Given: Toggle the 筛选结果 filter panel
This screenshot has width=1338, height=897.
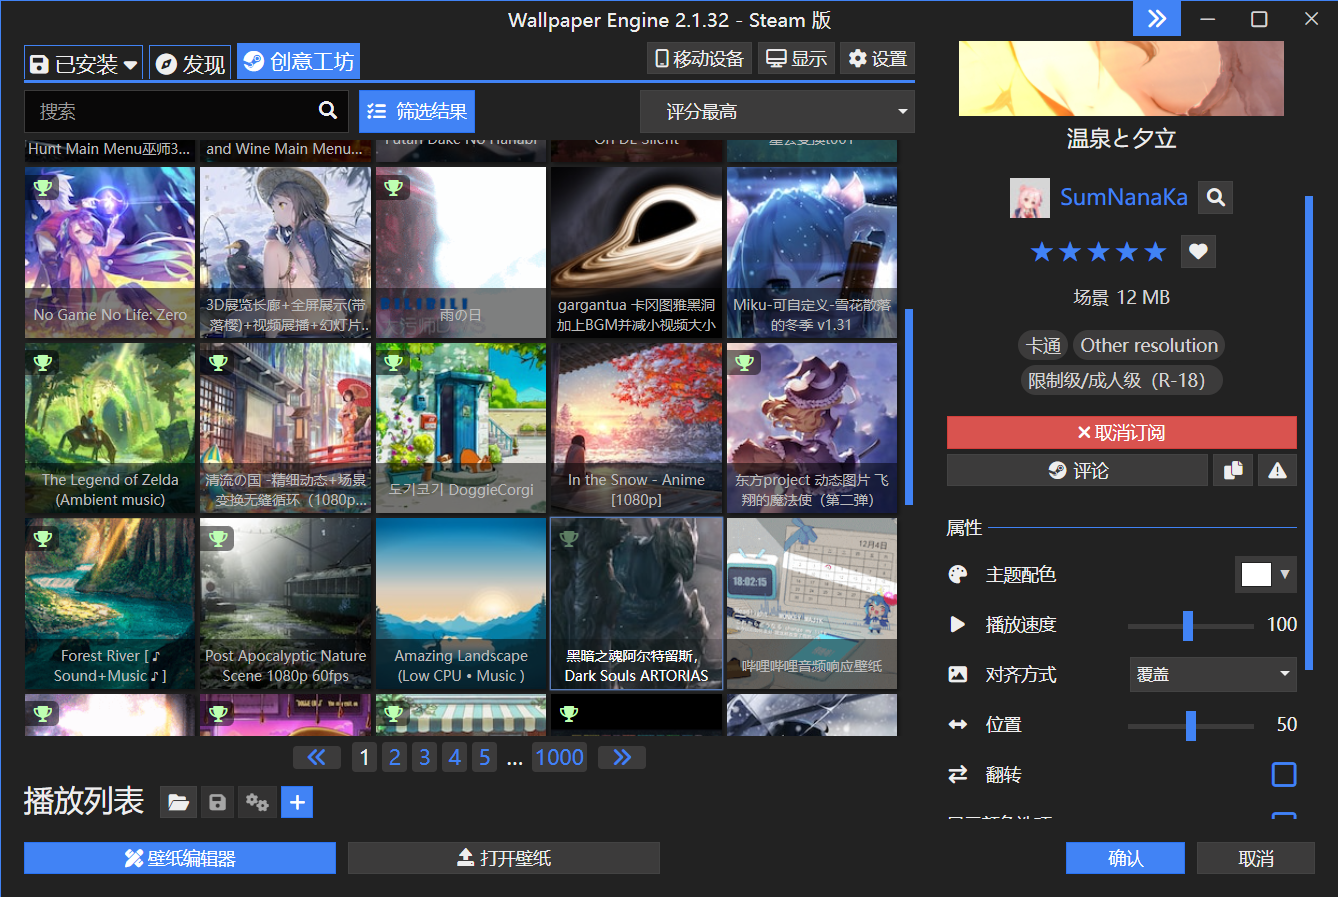Looking at the screenshot, I should click(x=417, y=112).
